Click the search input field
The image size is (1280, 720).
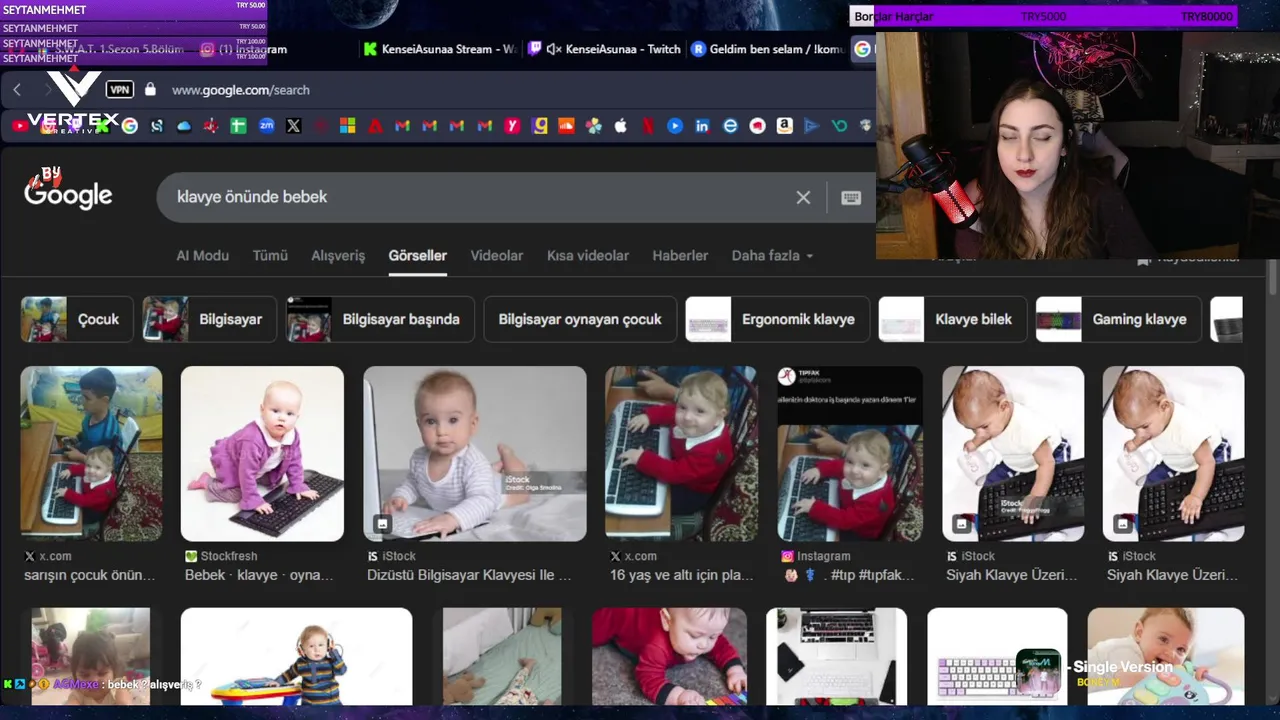480,197
